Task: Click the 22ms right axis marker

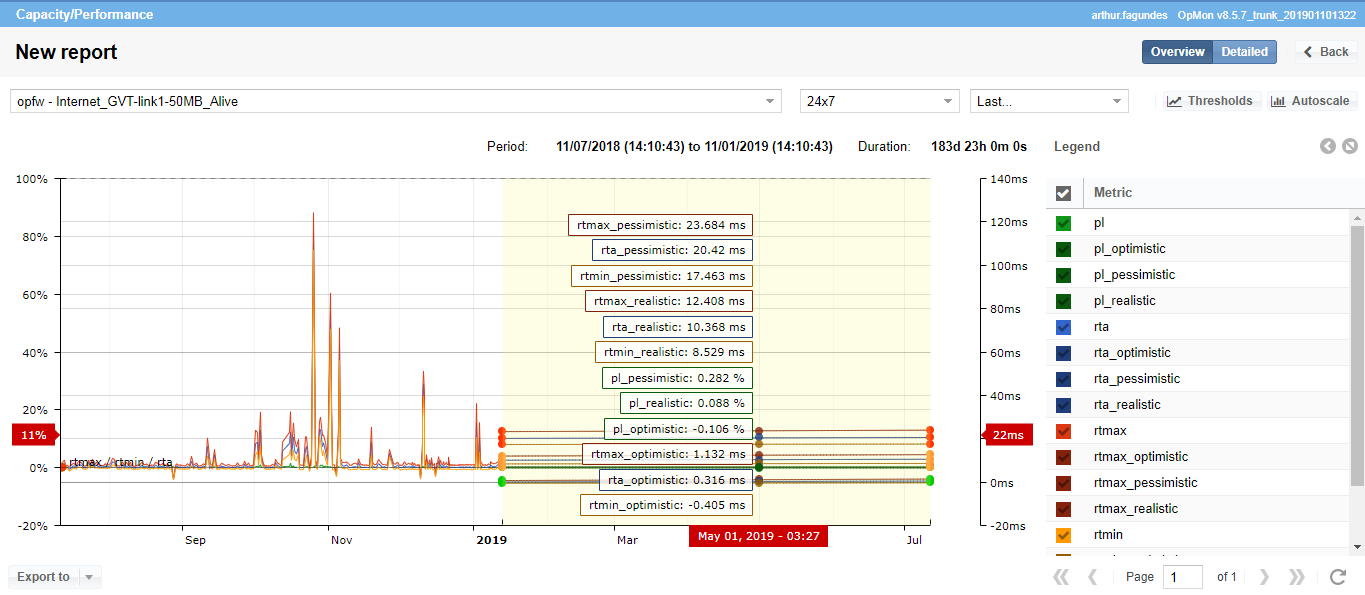Action: 1009,434
